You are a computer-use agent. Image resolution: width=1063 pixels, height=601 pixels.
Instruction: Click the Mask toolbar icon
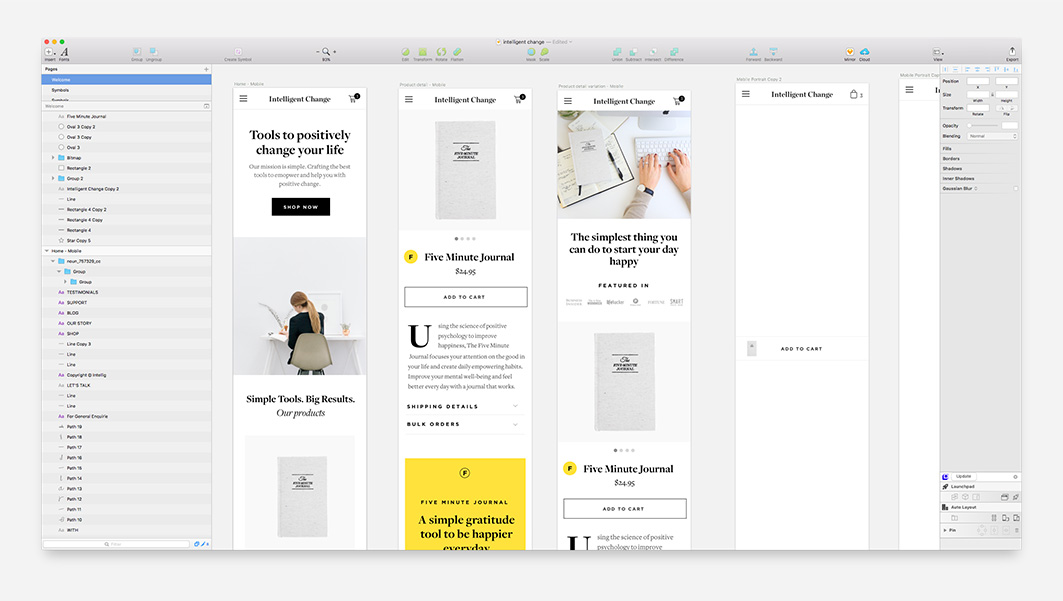[531, 51]
